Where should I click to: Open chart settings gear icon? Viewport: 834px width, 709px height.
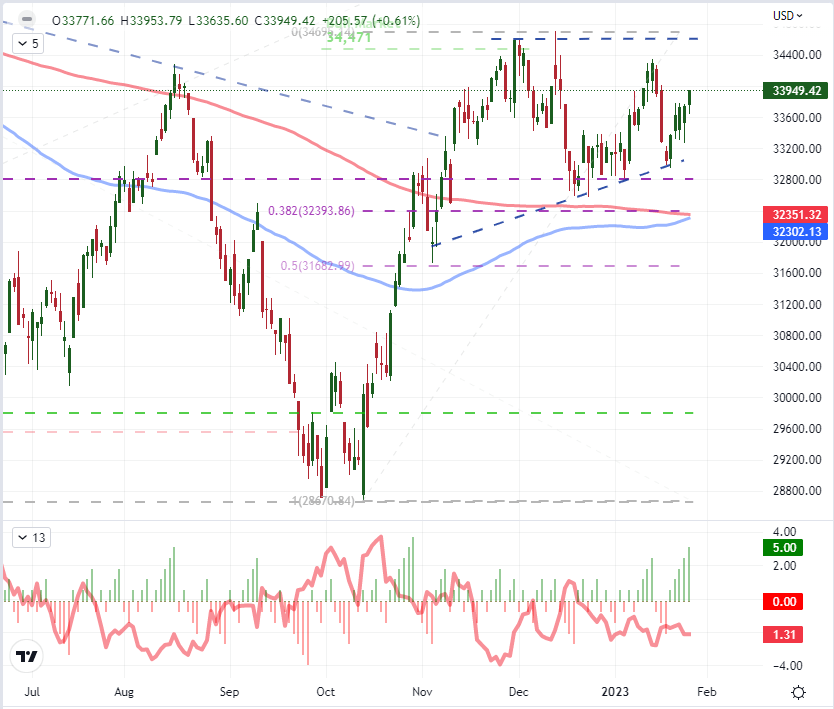[799, 692]
